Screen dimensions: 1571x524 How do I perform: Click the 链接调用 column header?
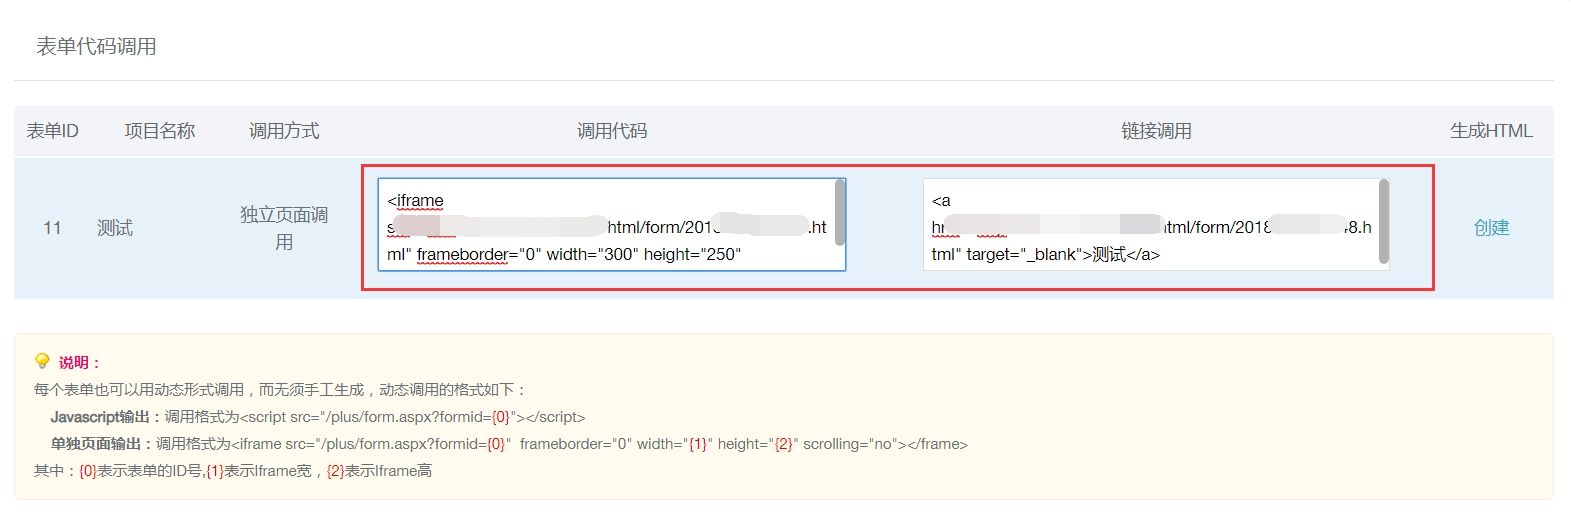(1156, 131)
